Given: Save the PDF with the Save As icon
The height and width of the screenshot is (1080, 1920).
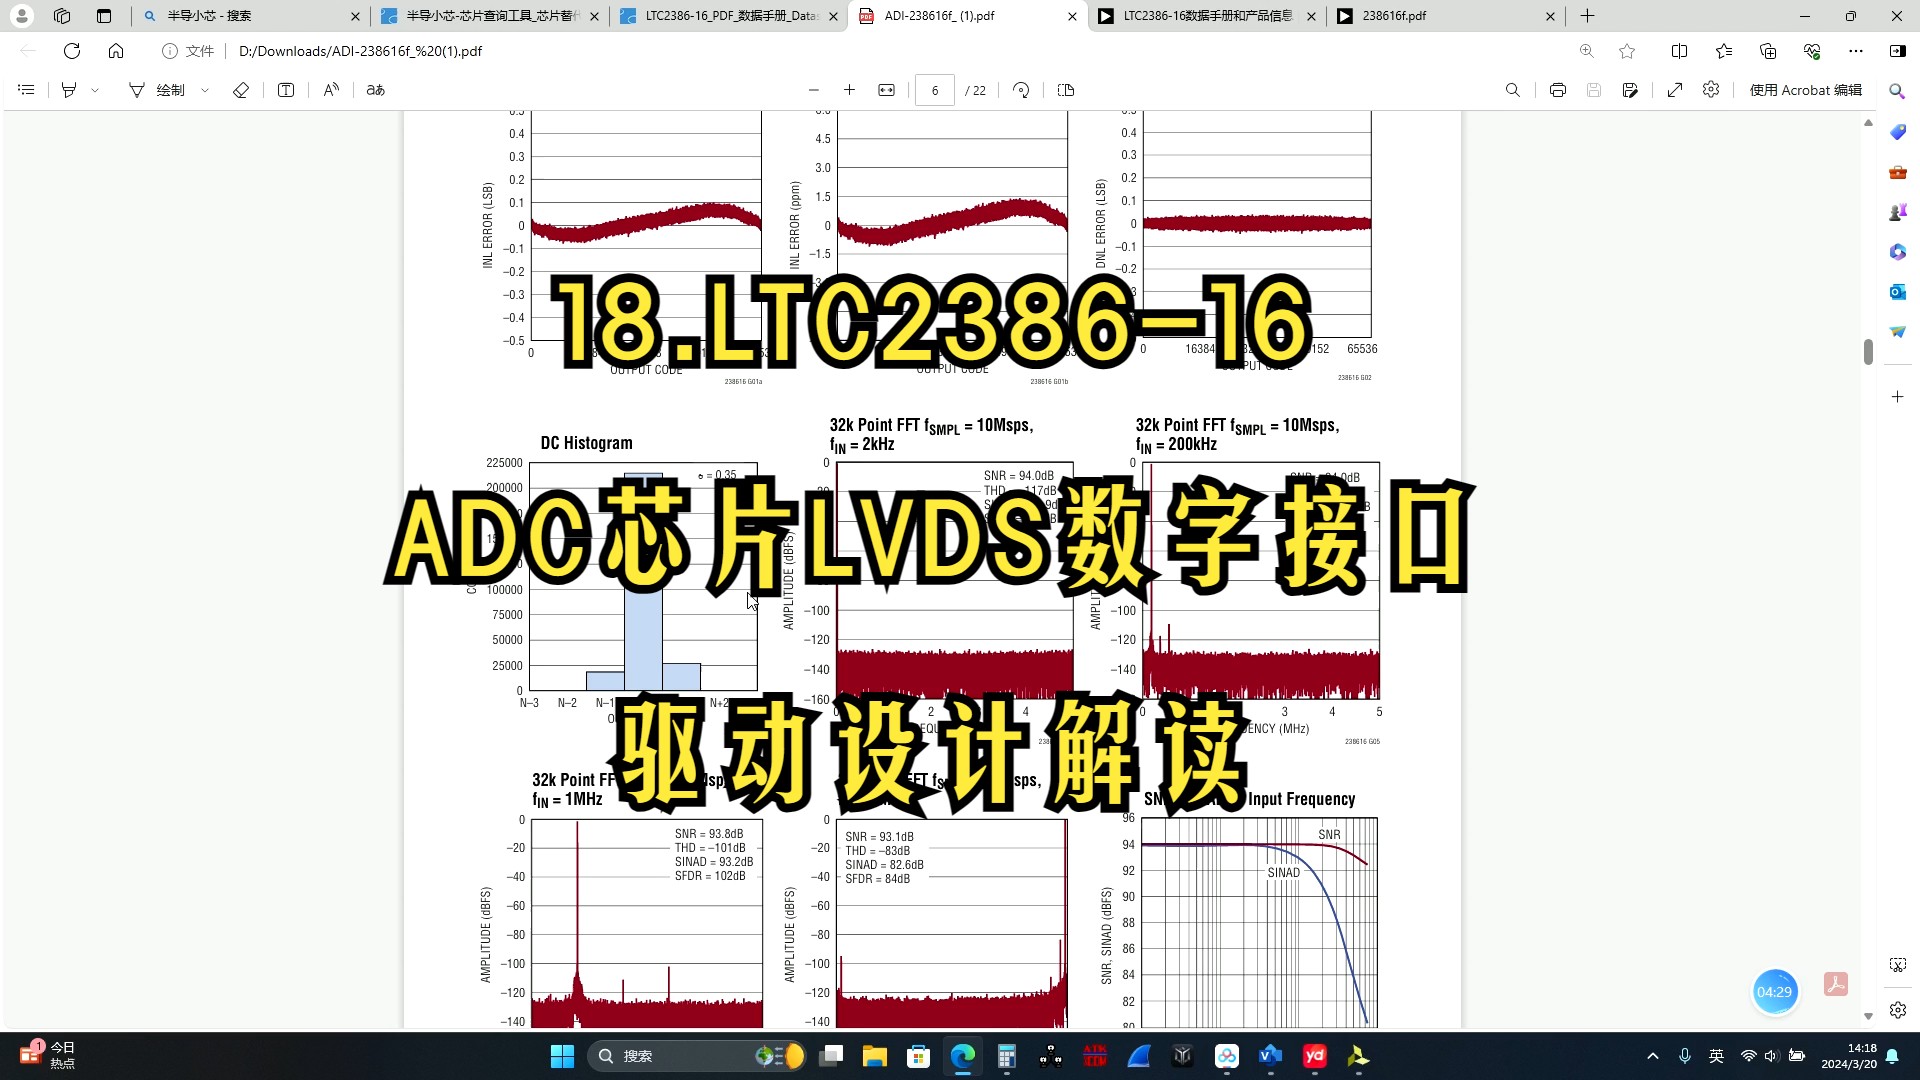Looking at the screenshot, I should click(x=1630, y=90).
